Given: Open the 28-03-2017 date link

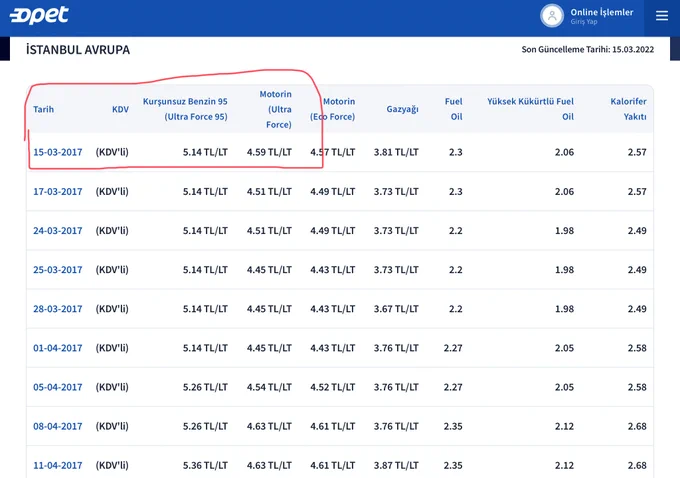Looking at the screenshot, I should point(58,309).
